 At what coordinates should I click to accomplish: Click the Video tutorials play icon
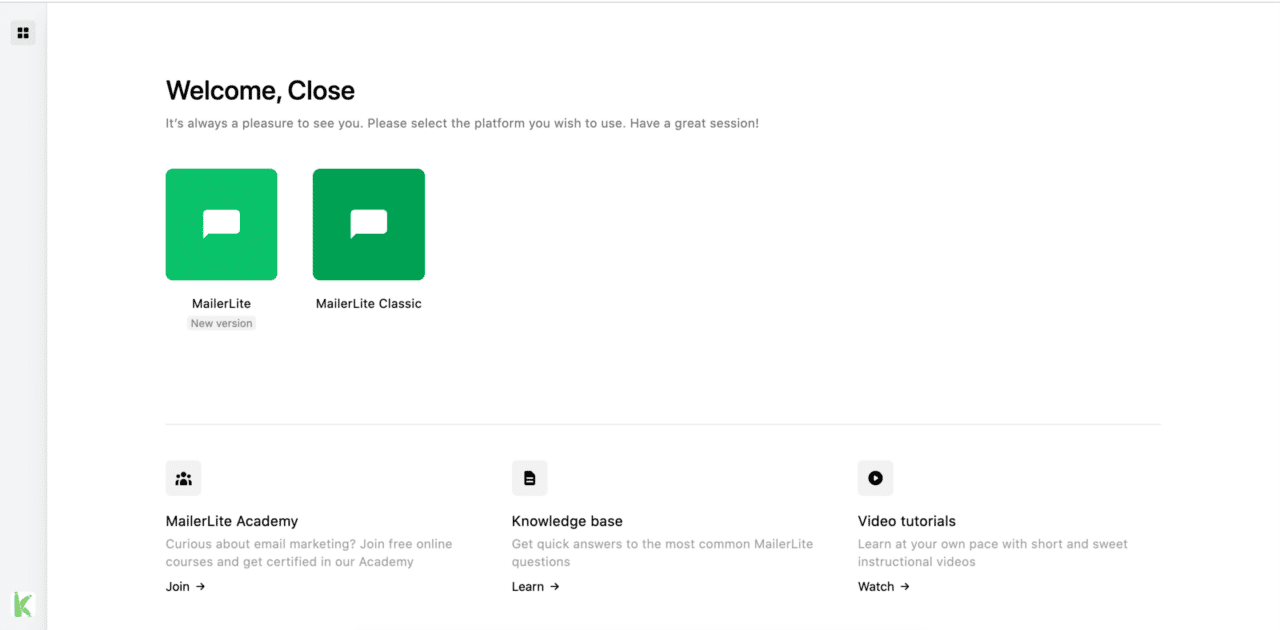coord(875,477)
